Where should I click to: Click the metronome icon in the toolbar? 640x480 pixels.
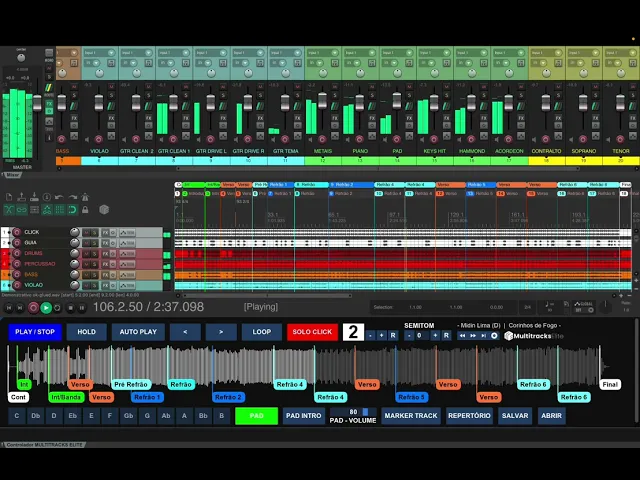point(85,197)
